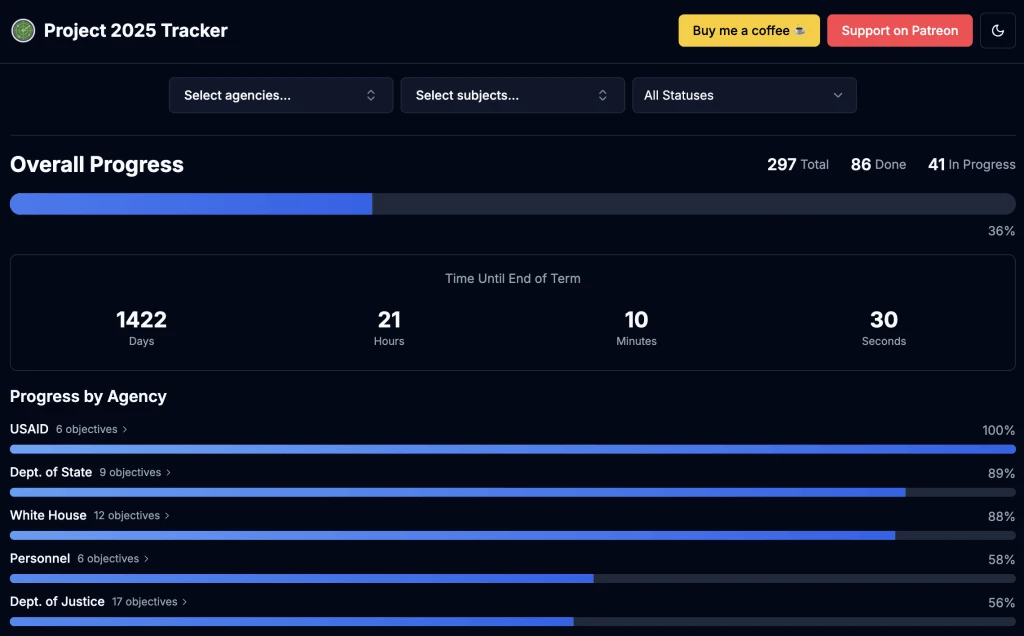Click the Time Until End of Term label
Image resolution: width=1024 pixels, height=636 pixels.
pyautogui.click(x=513, y=278)
